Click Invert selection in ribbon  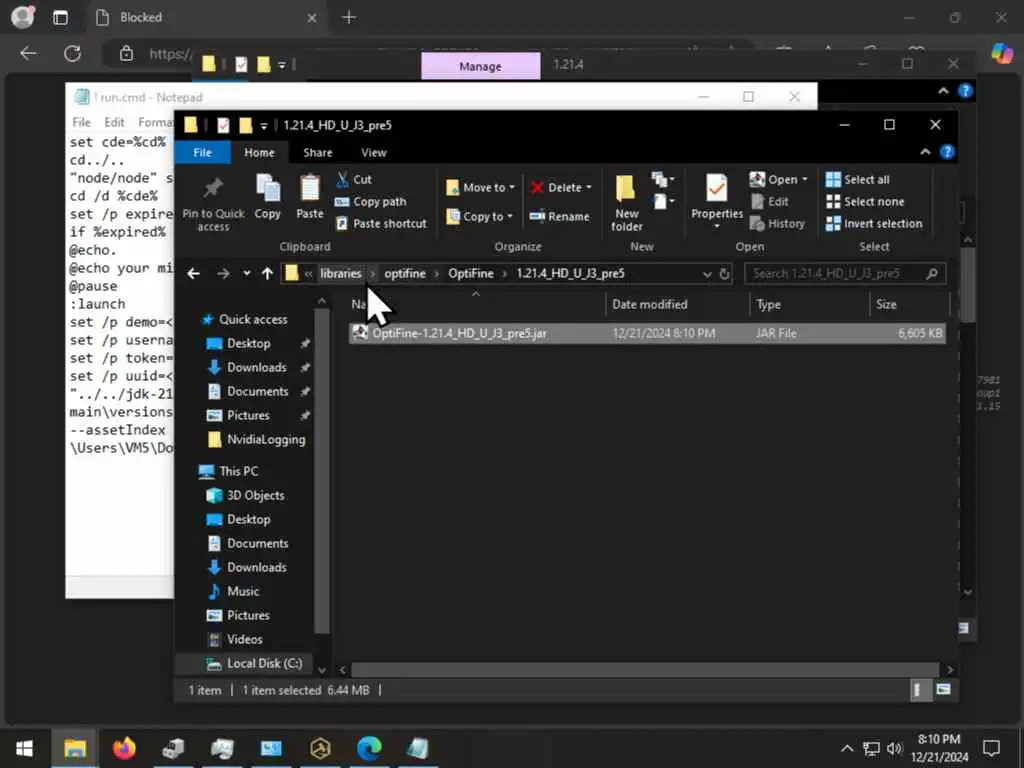[x=874, y=223]
